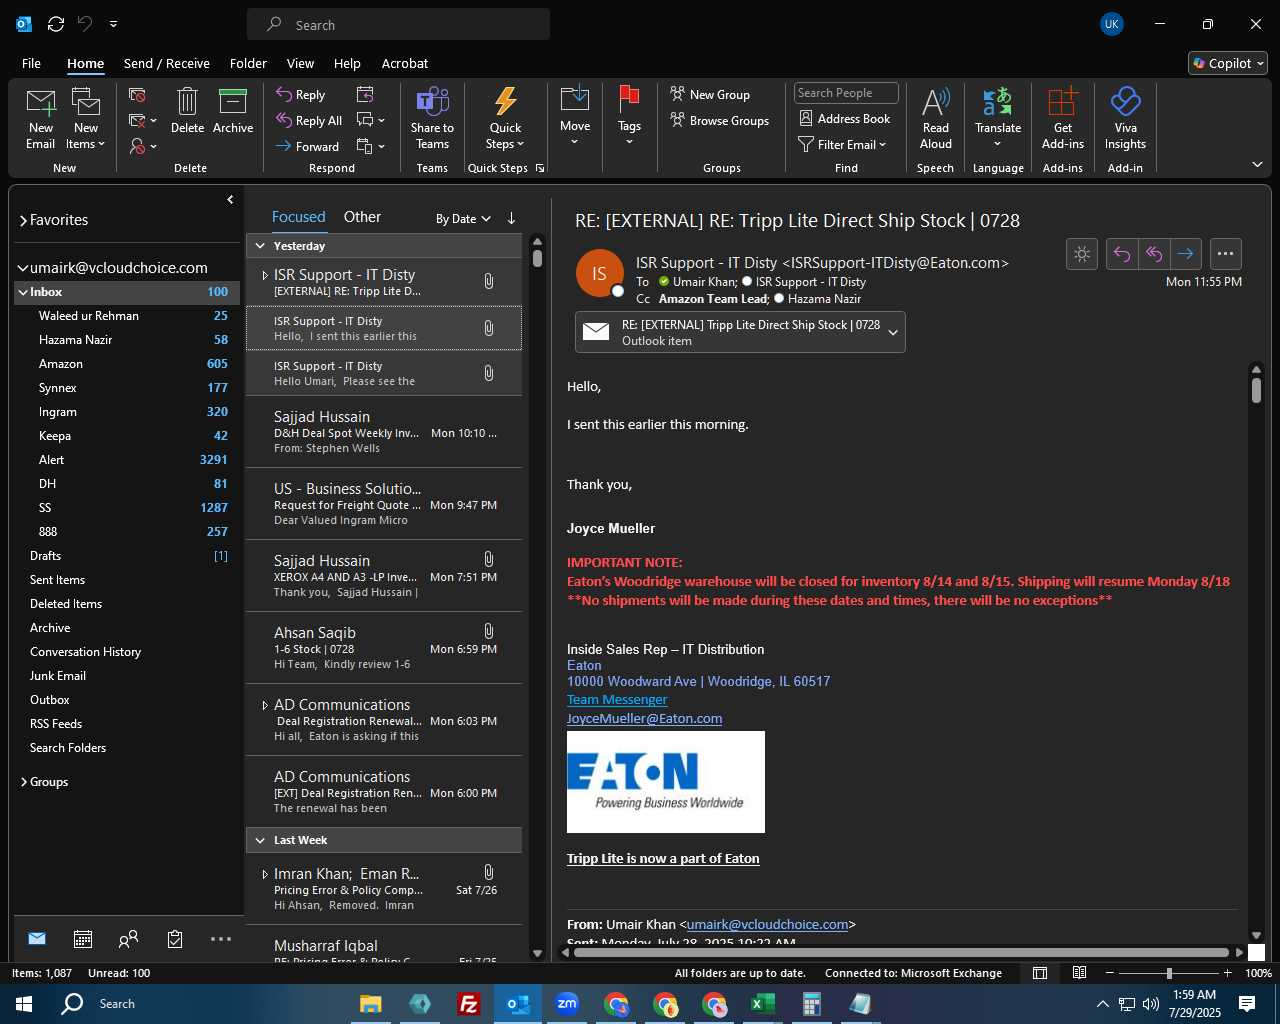This screenshot has width=1280, height=1024.
Task: Switch to the Calendar view icon
Action: pos(83,939)
